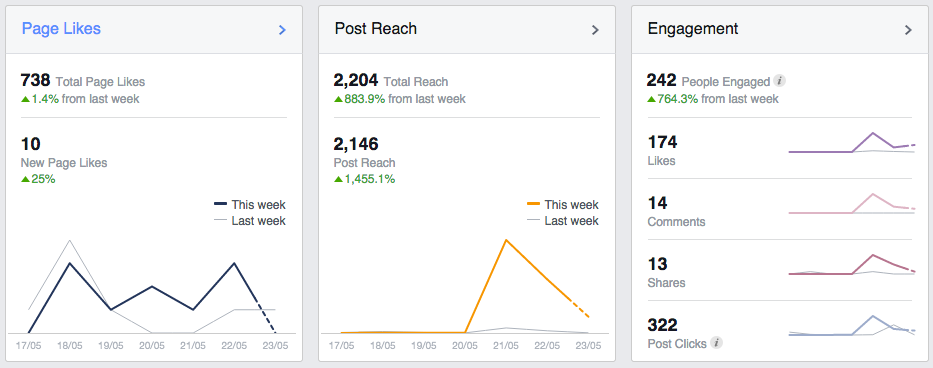
Task: Open the Page Likes heading link
Action: [x=61, y=29]
